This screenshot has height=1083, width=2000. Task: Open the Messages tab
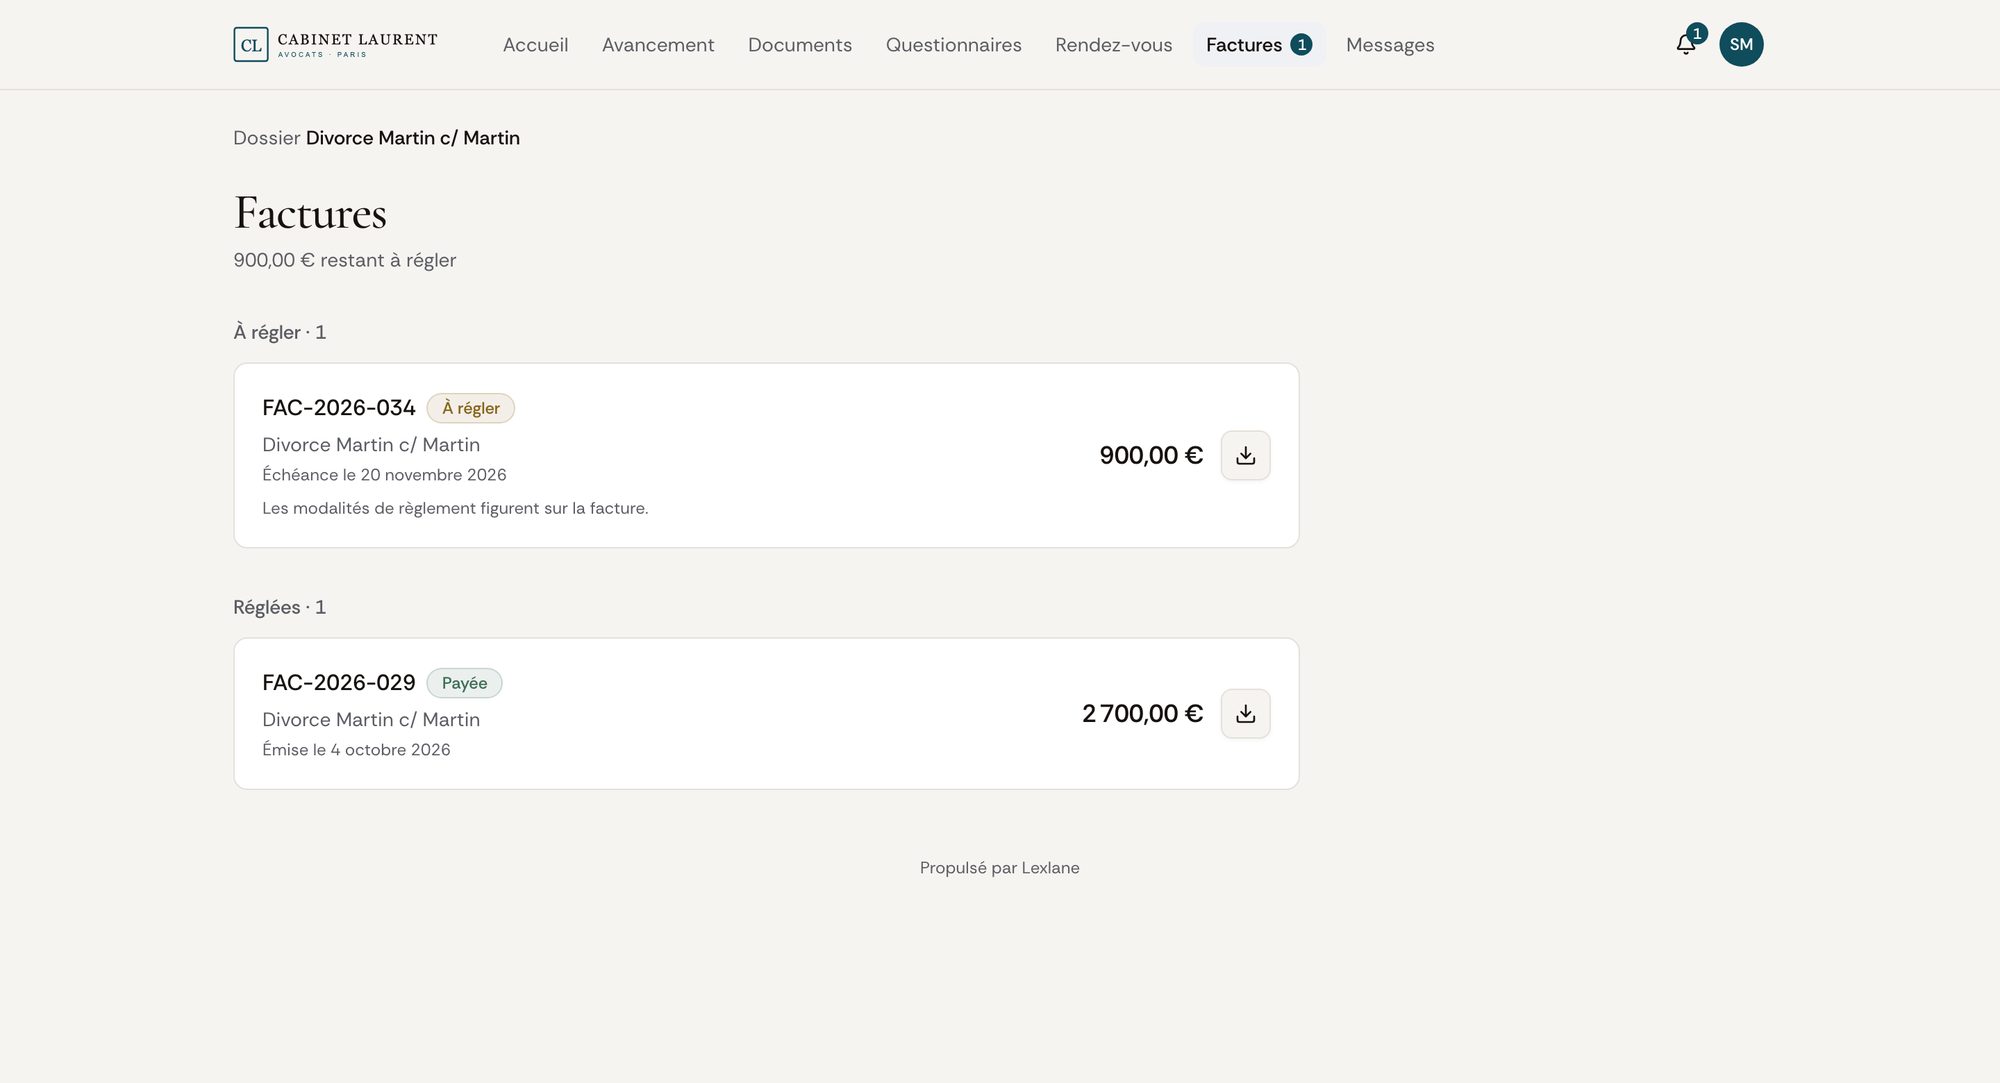pyautogui.click(x=1390, y=45)
